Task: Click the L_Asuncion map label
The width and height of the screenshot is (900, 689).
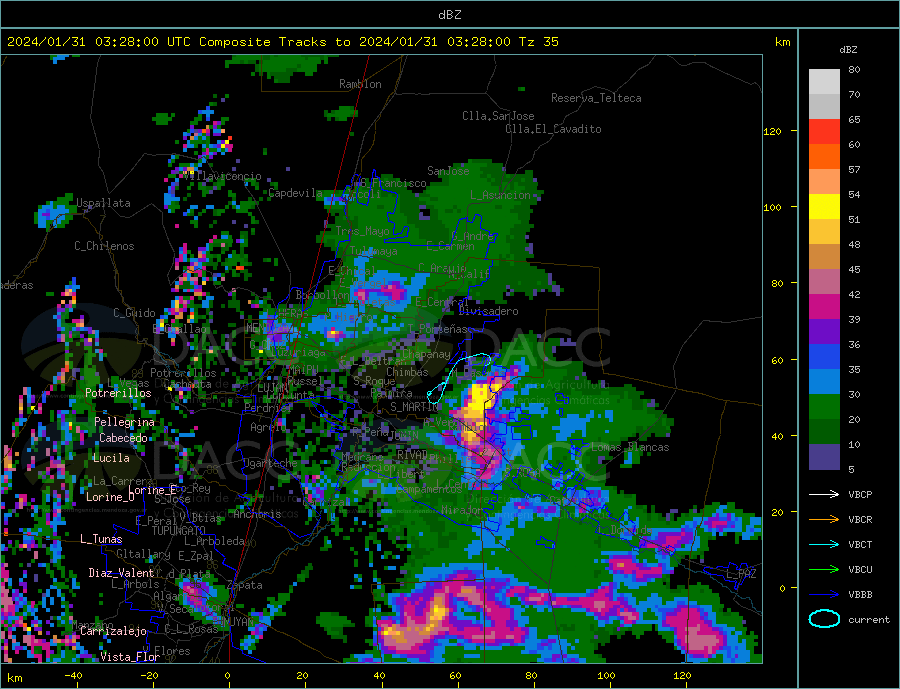Action: point(501,195)
